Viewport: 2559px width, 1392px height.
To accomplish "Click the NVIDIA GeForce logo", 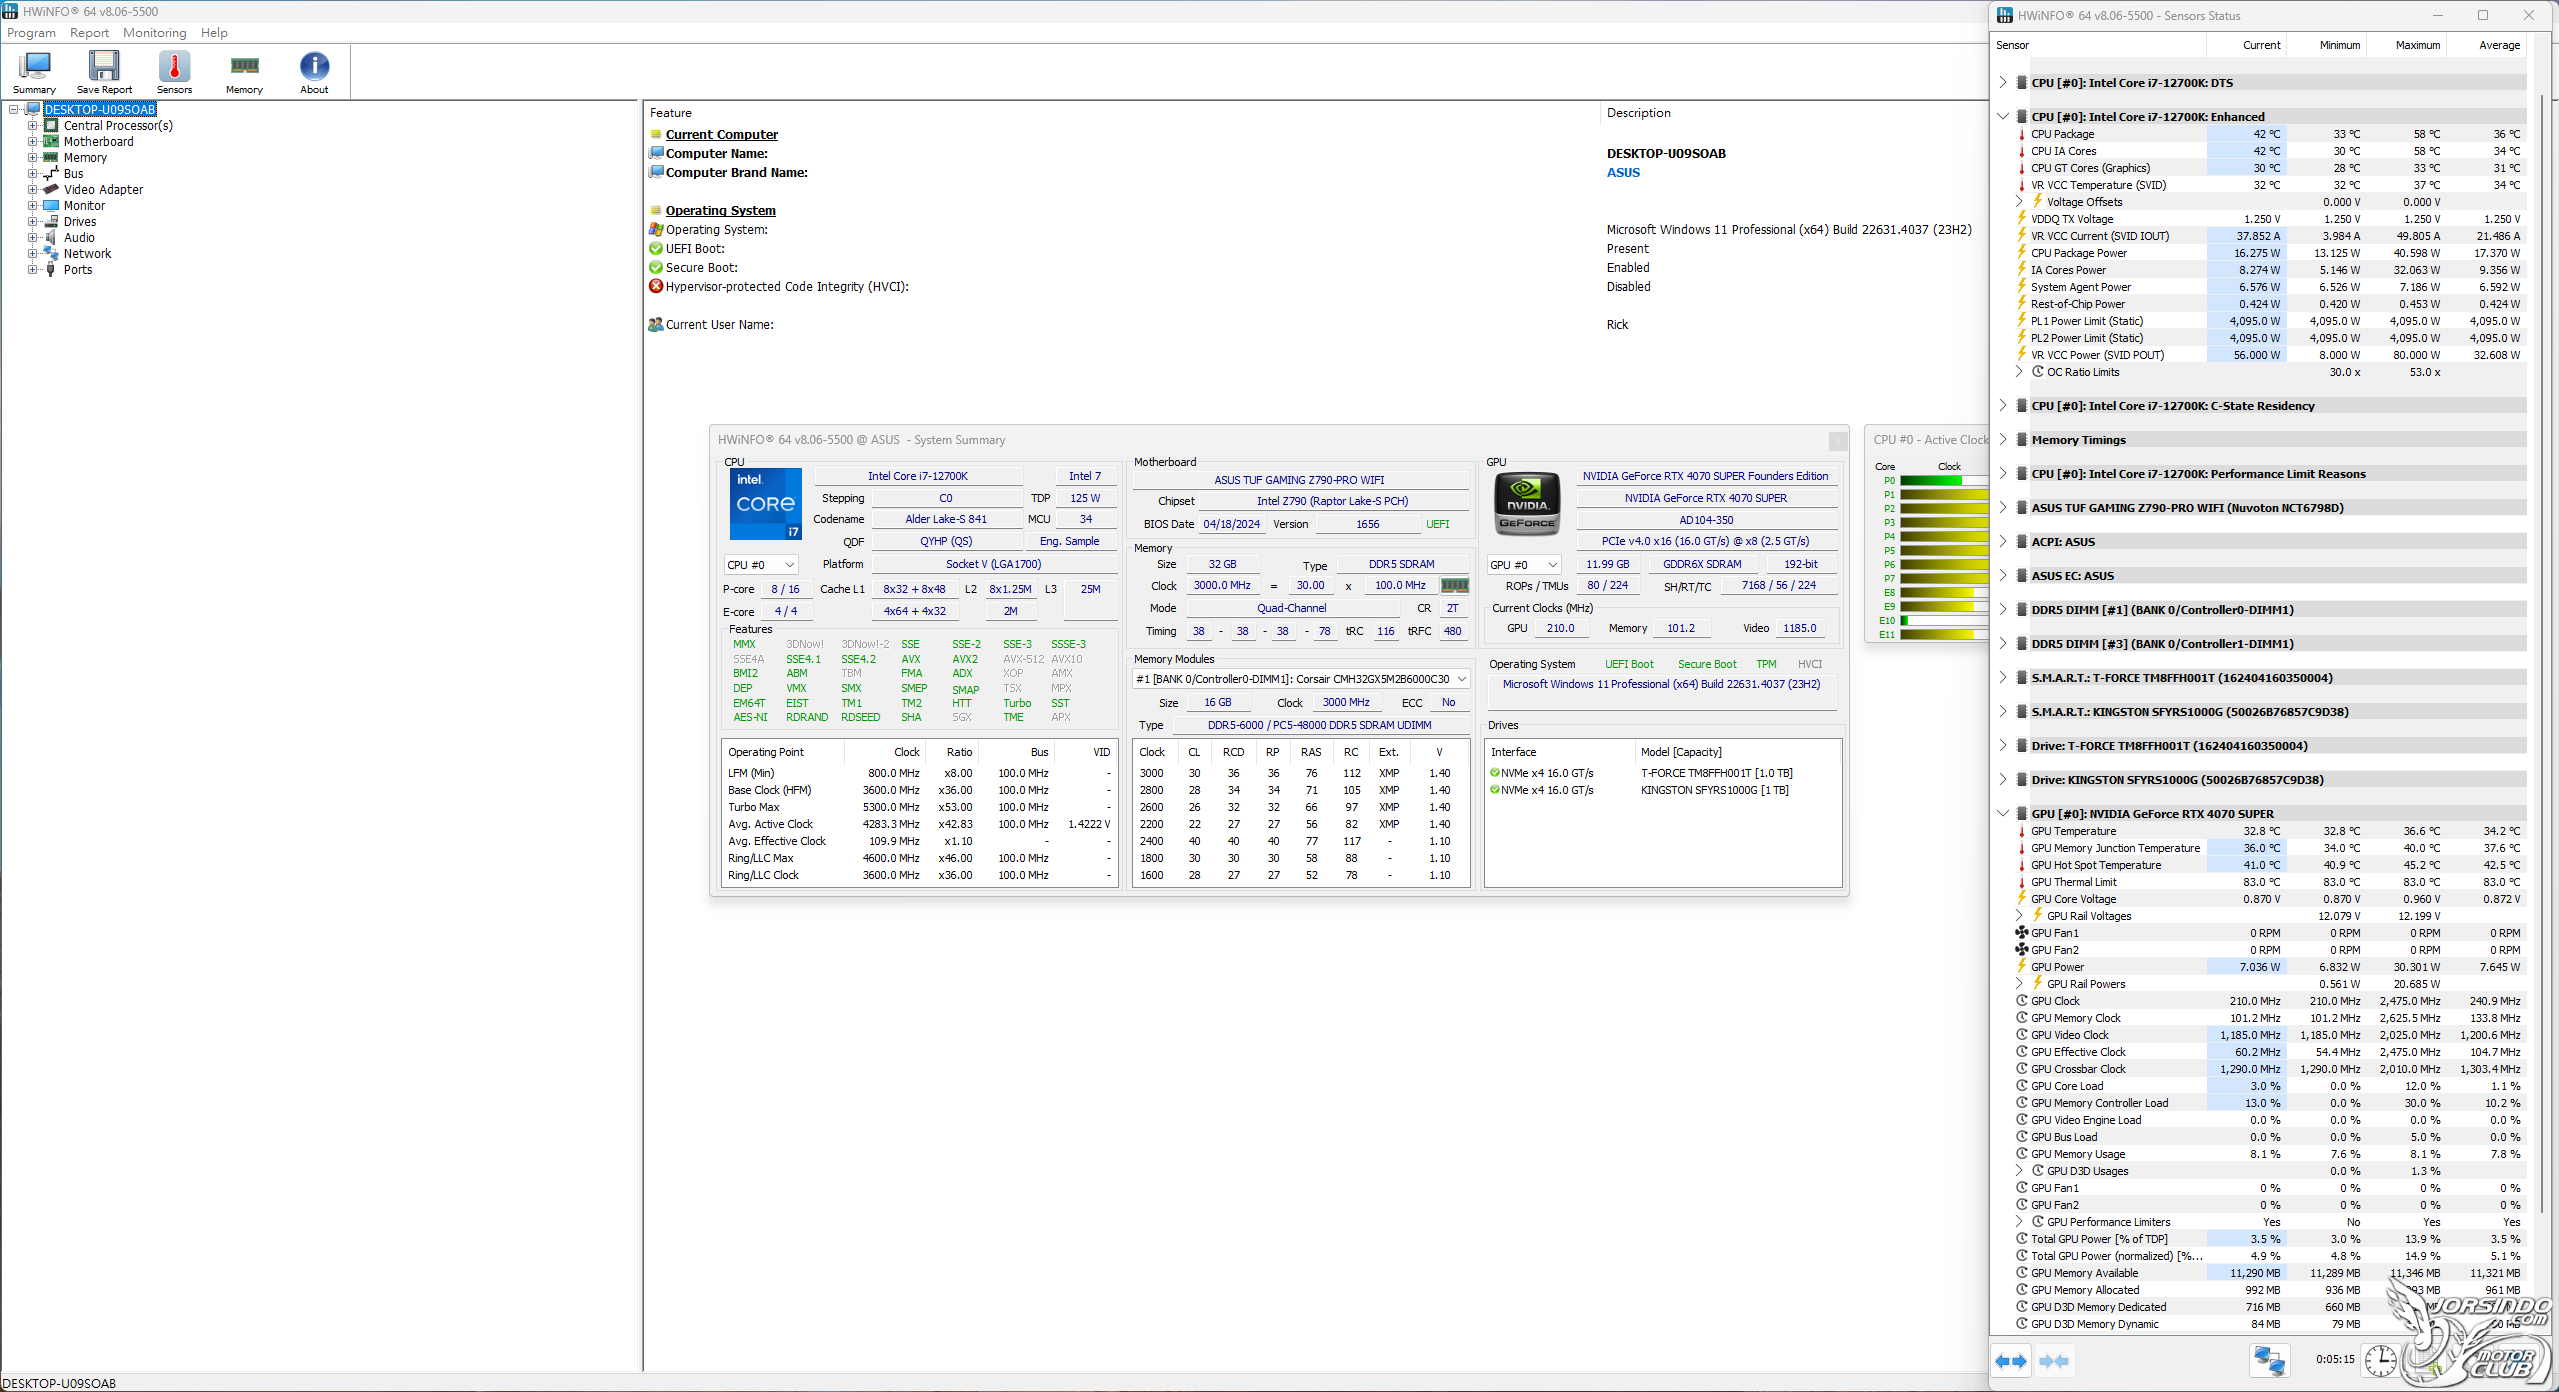I will click(x=1526, y=504).
